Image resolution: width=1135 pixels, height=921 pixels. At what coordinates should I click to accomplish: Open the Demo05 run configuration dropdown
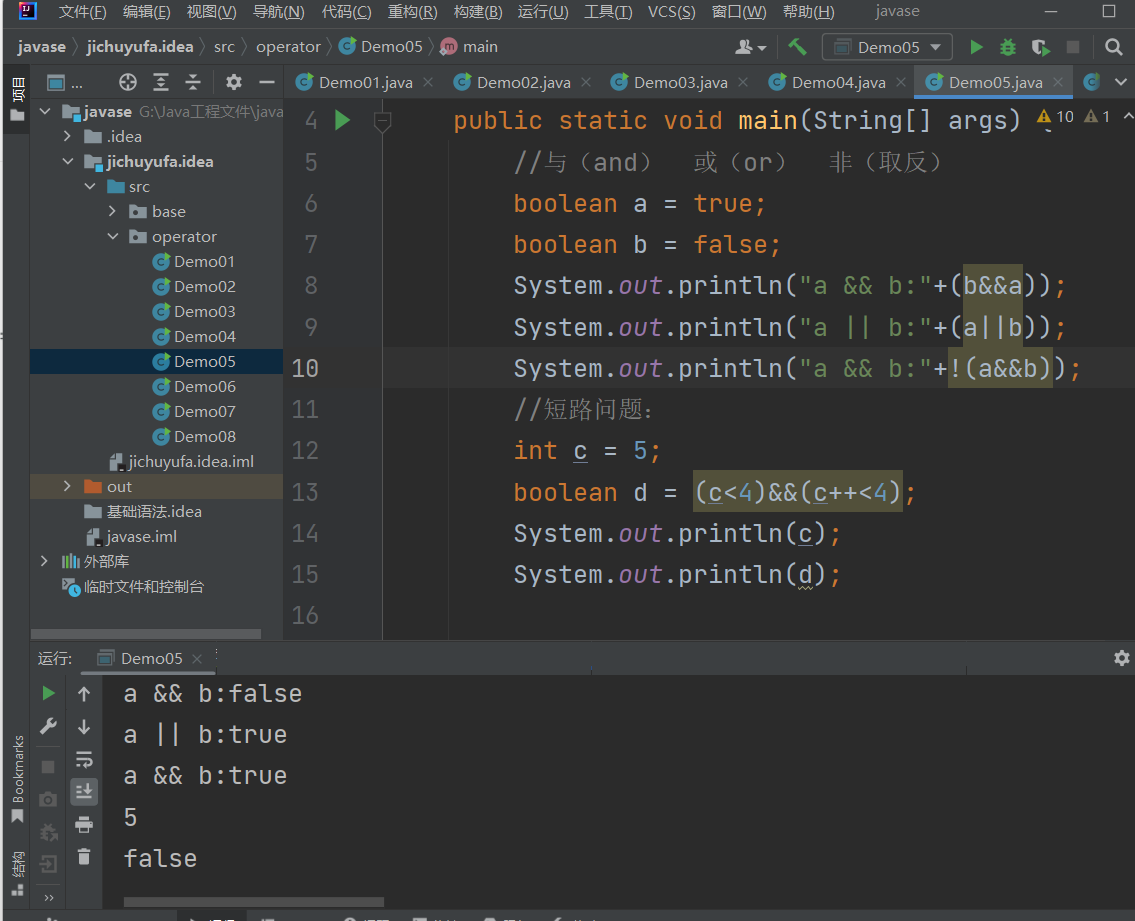(887, 47)
